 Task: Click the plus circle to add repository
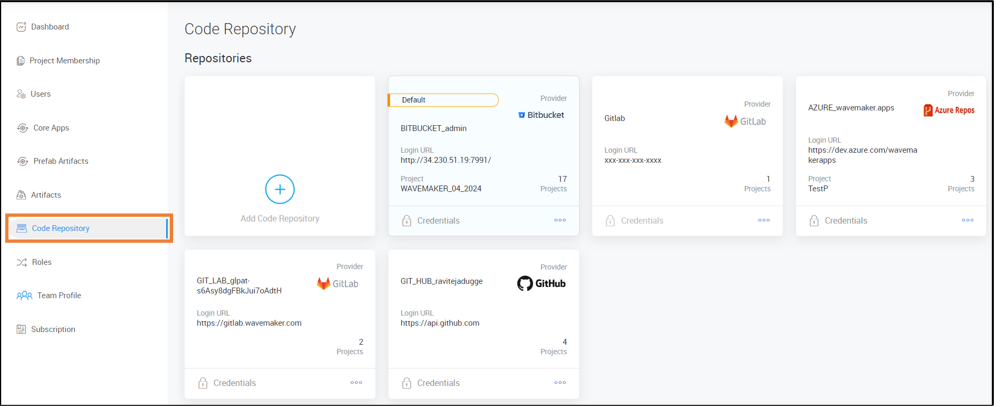pyautogui.click(x=280, y=189)
